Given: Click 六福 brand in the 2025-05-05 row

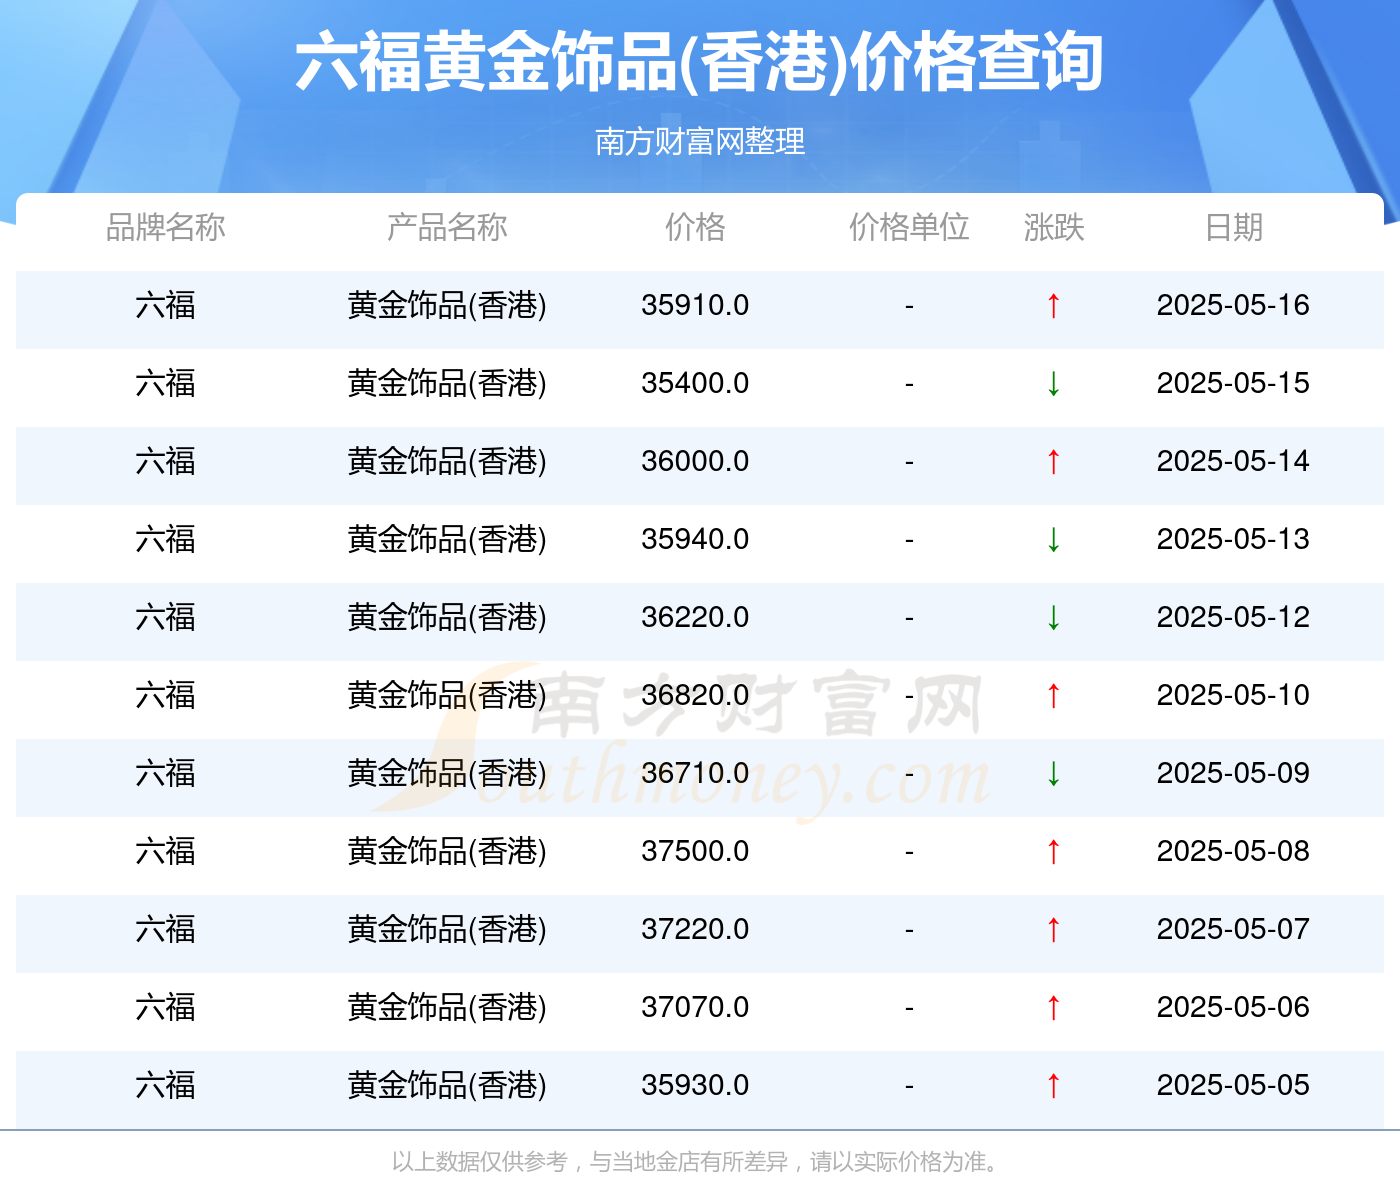Looking at the screenshot, I should 165,1085.
